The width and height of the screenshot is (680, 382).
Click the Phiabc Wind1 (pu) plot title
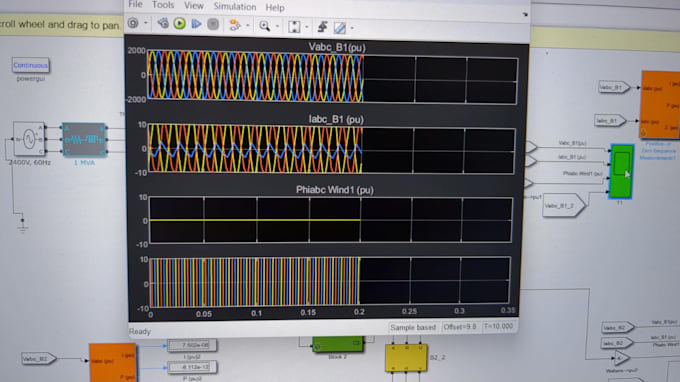point(335,190)
